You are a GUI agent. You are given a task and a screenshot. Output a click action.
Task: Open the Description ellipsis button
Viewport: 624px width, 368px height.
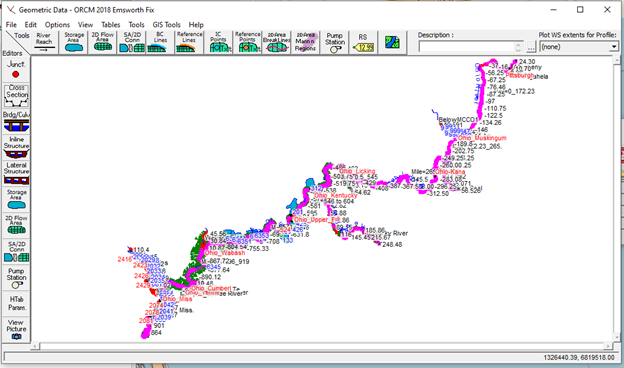531,47
